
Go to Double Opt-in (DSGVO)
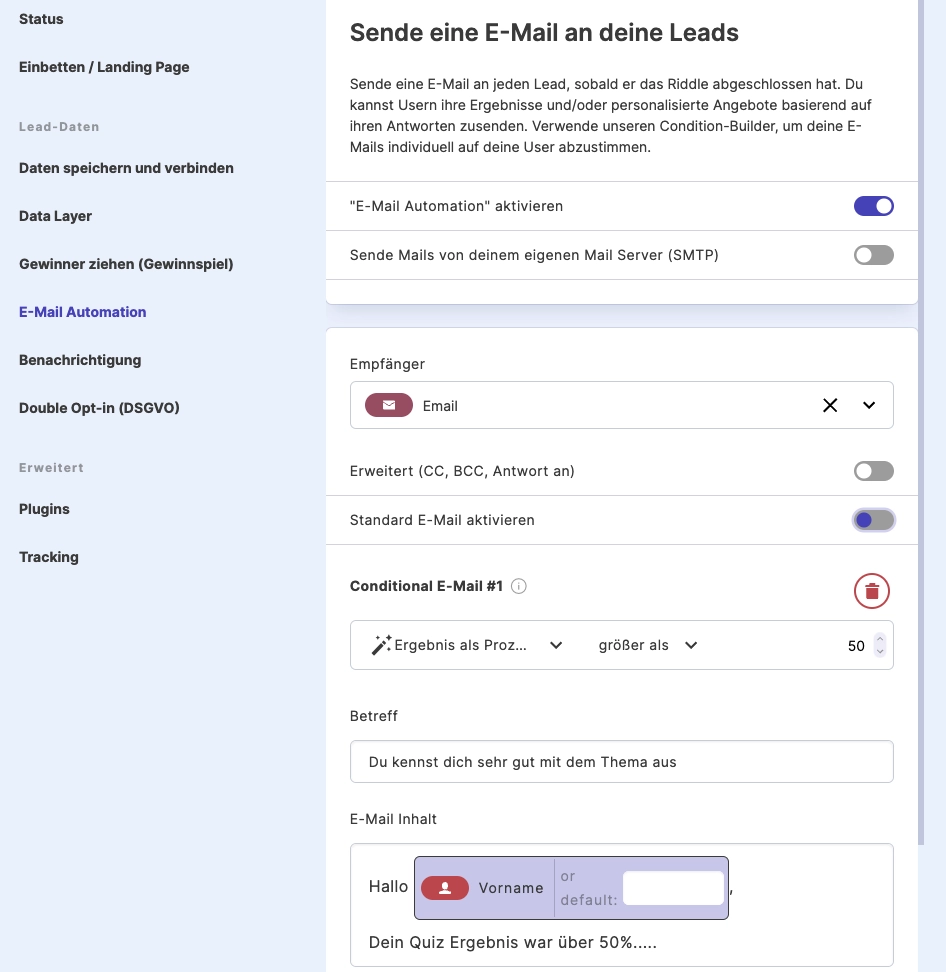(x=99, y=408)
